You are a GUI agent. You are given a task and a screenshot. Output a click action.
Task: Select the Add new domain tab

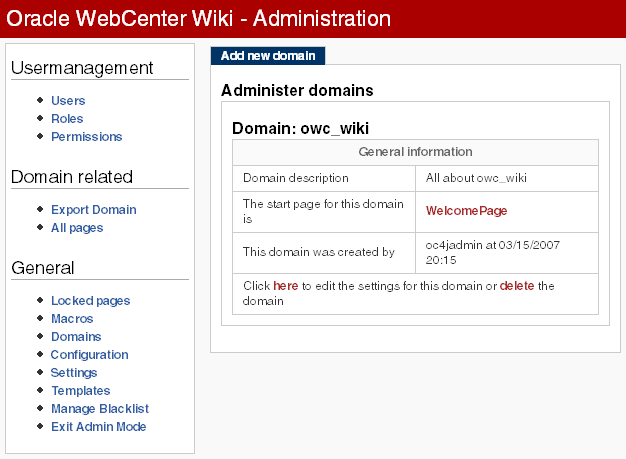pos(268,55)
